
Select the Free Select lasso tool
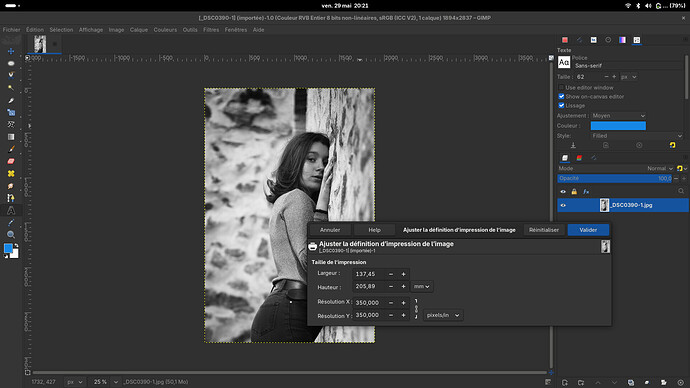(x=11, y=75)
